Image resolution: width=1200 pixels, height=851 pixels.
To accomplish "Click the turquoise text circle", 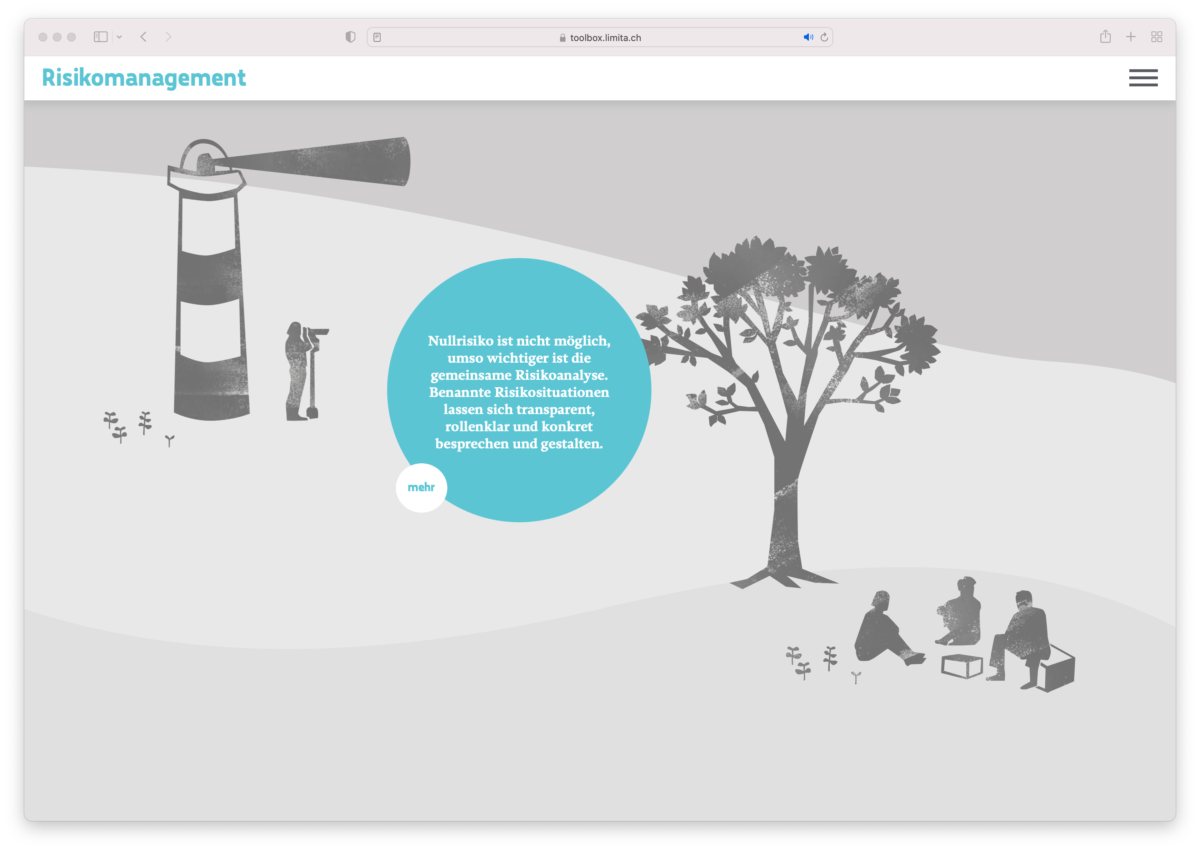I will pos(519,390).
